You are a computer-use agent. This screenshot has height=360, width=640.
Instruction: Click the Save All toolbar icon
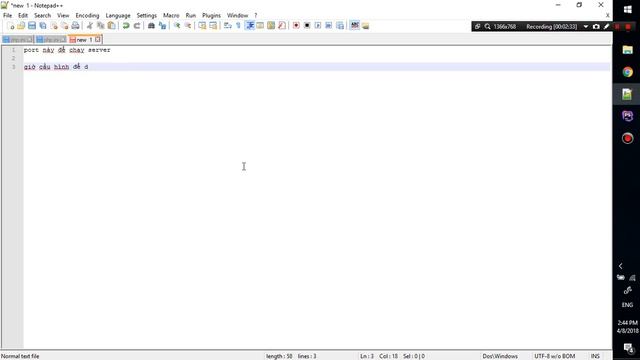point(43,26)
